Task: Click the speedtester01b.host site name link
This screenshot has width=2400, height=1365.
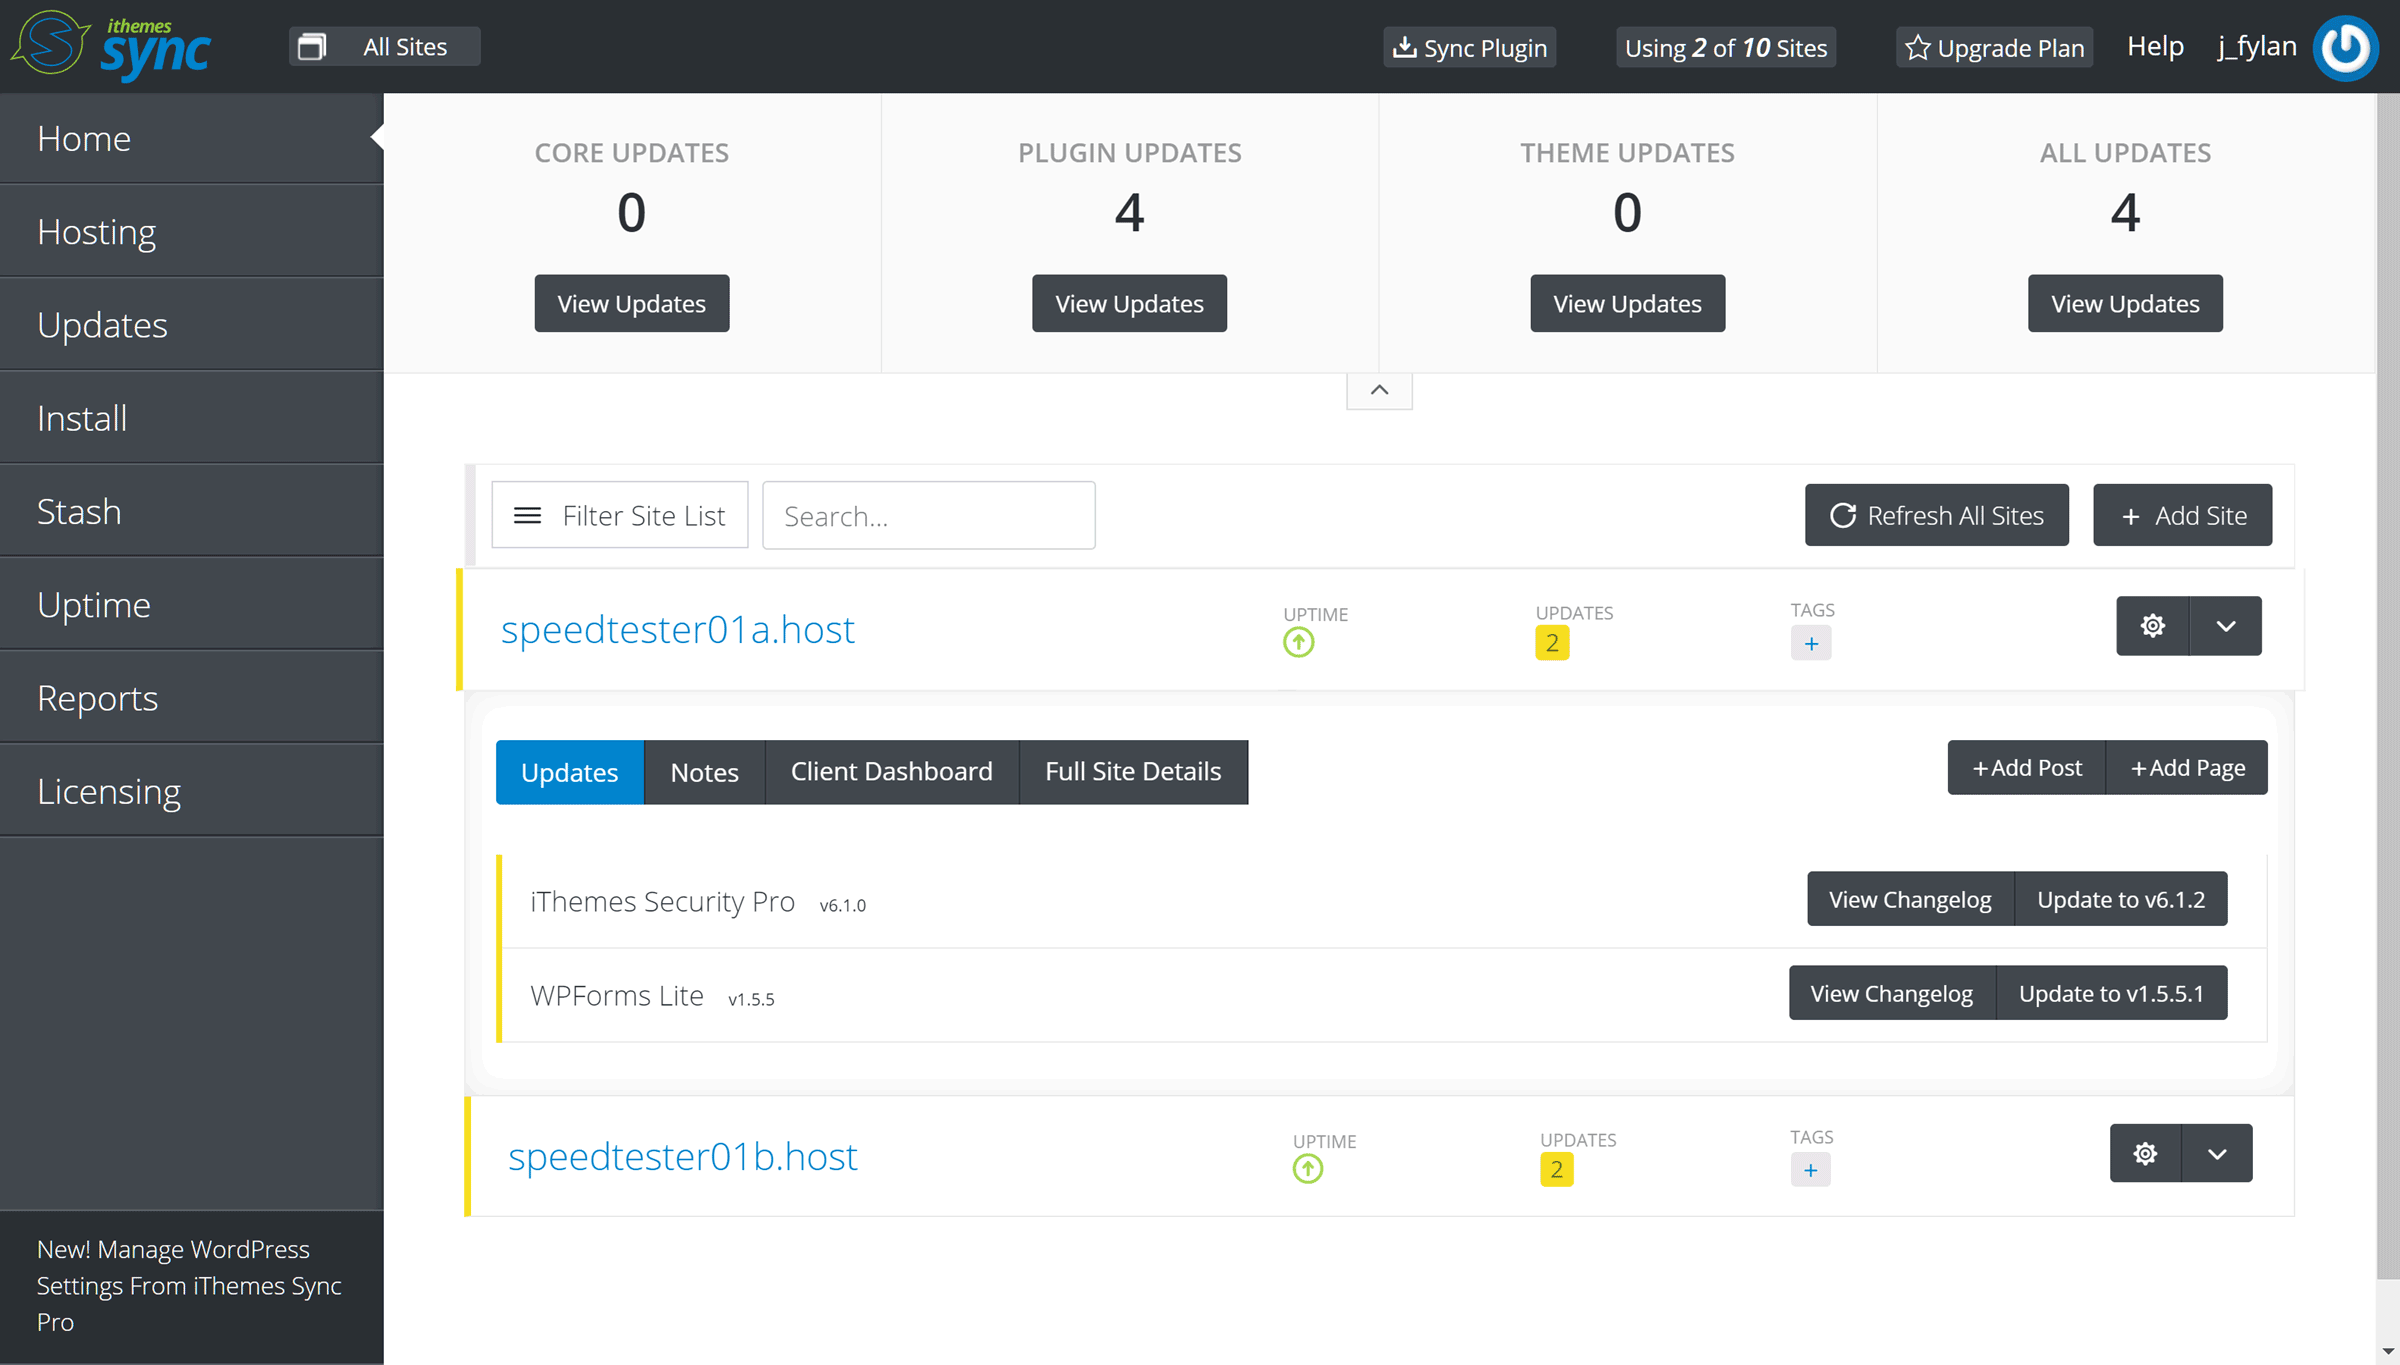Action: (682, 1154)
